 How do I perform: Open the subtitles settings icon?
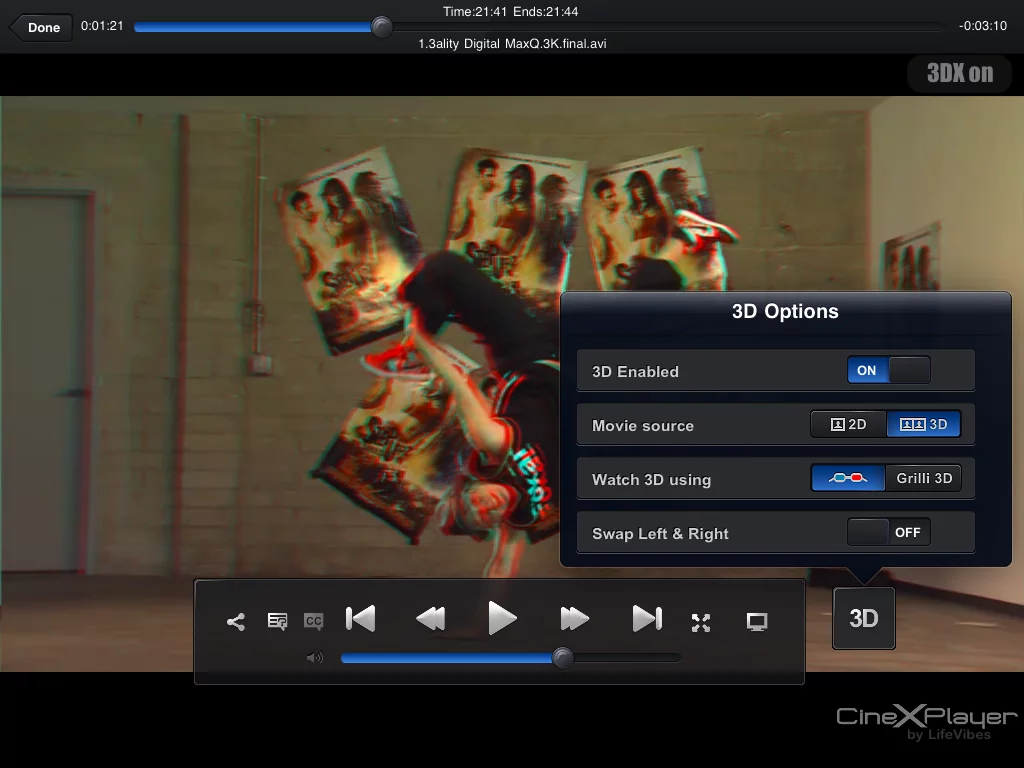(277, 621)
